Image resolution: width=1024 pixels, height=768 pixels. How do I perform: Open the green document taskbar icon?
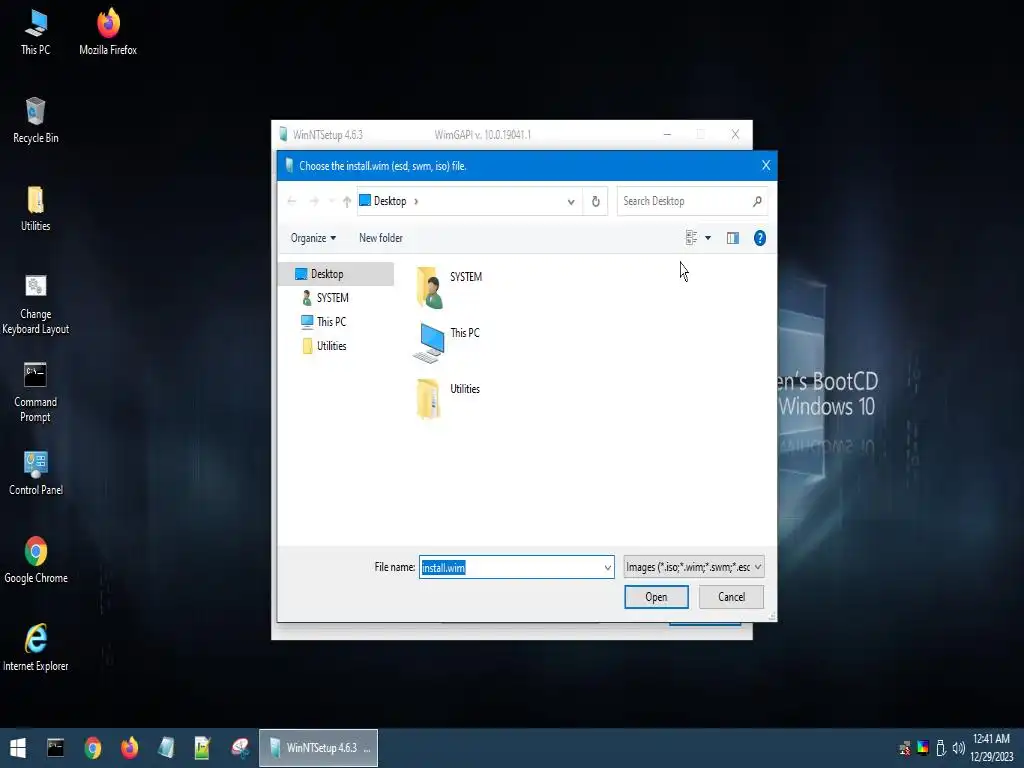pyautogui.click(x=202, y=748)
